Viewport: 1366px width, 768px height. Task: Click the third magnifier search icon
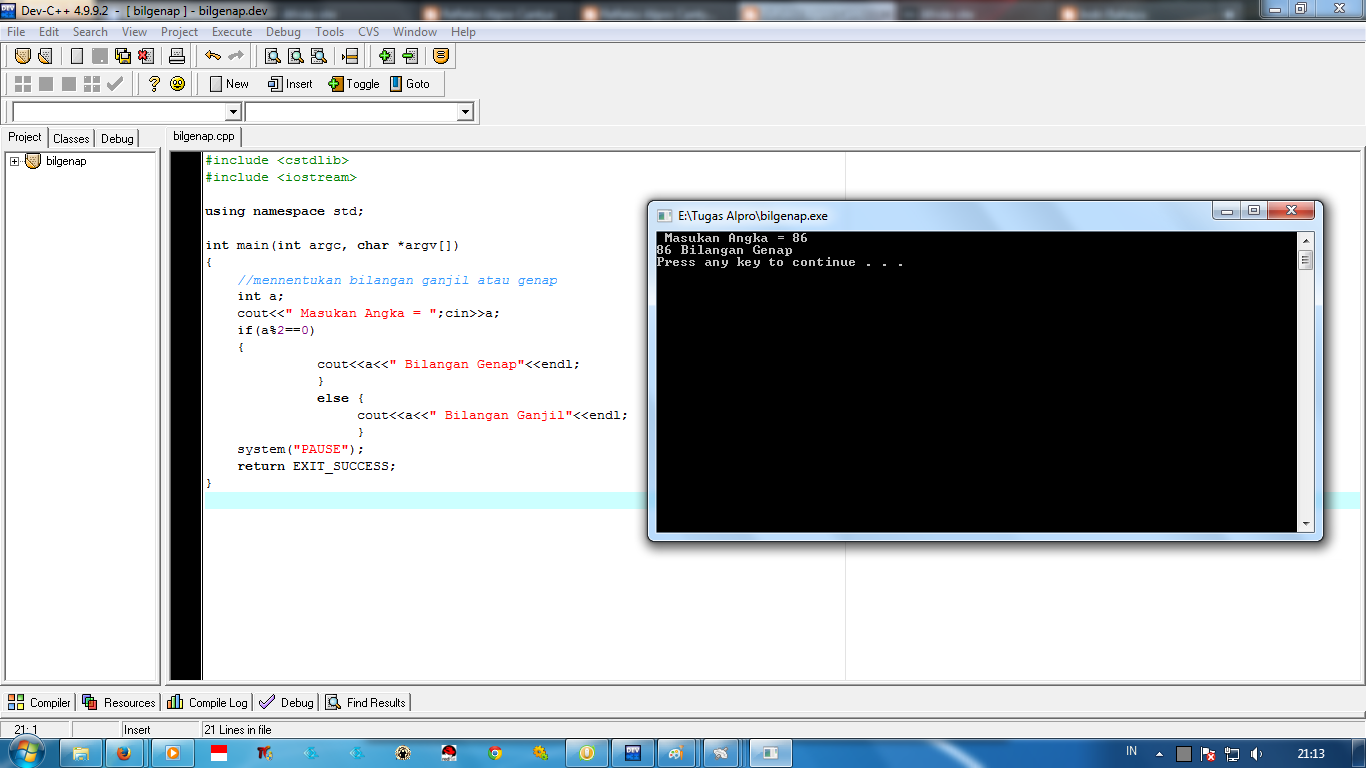(318, 56)
